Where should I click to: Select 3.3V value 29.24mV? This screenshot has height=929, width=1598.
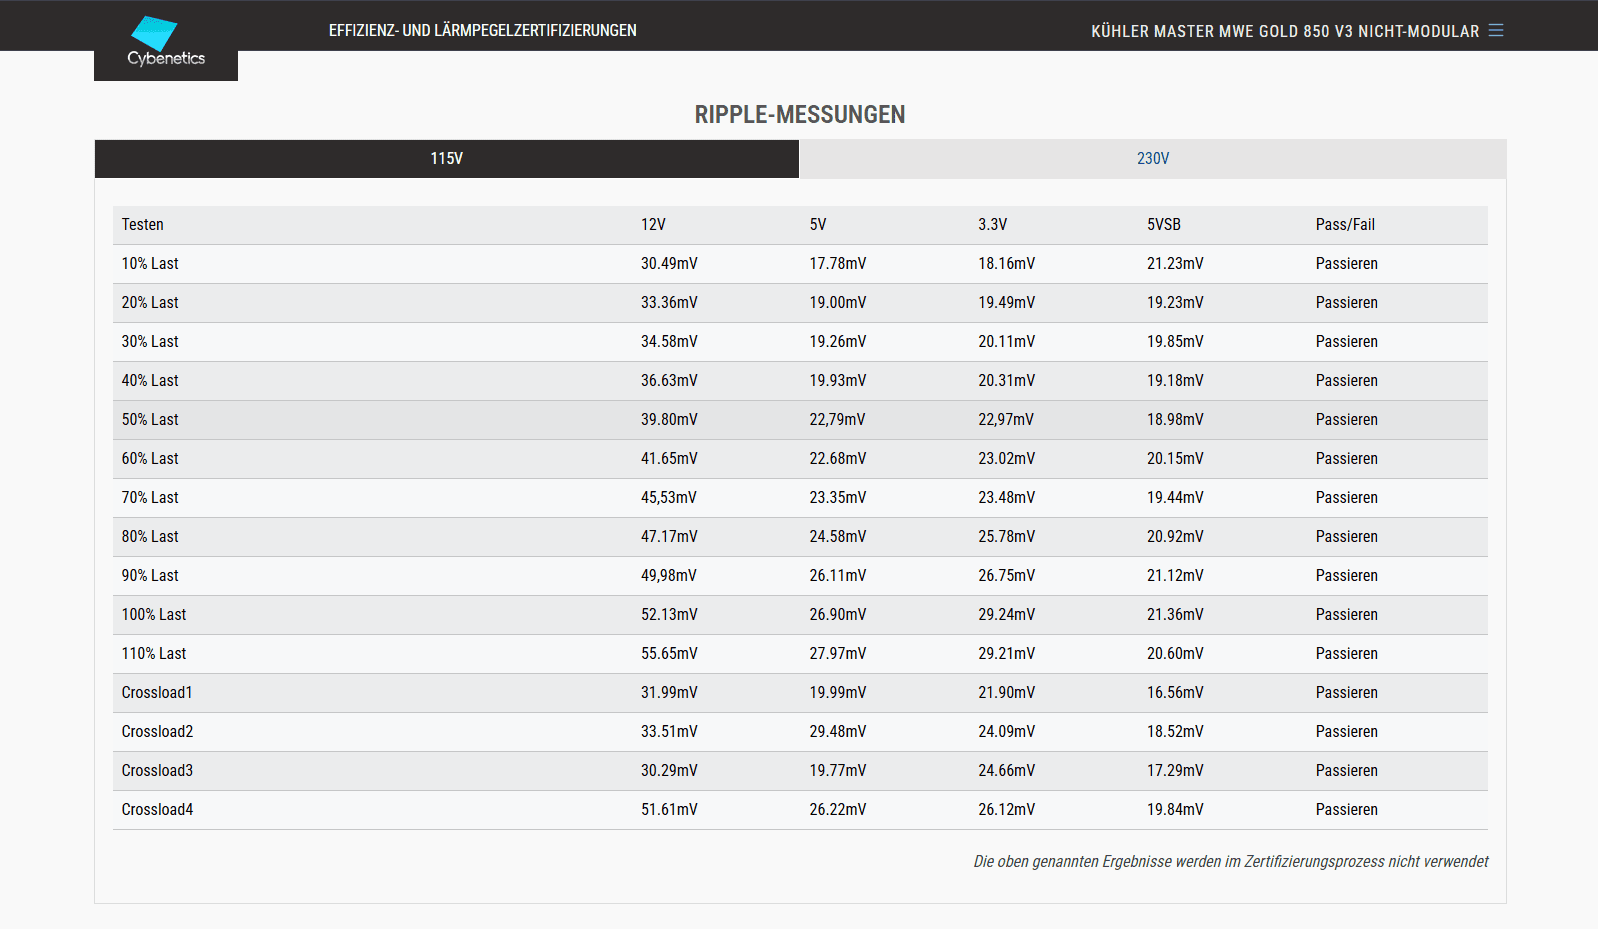1006,615
